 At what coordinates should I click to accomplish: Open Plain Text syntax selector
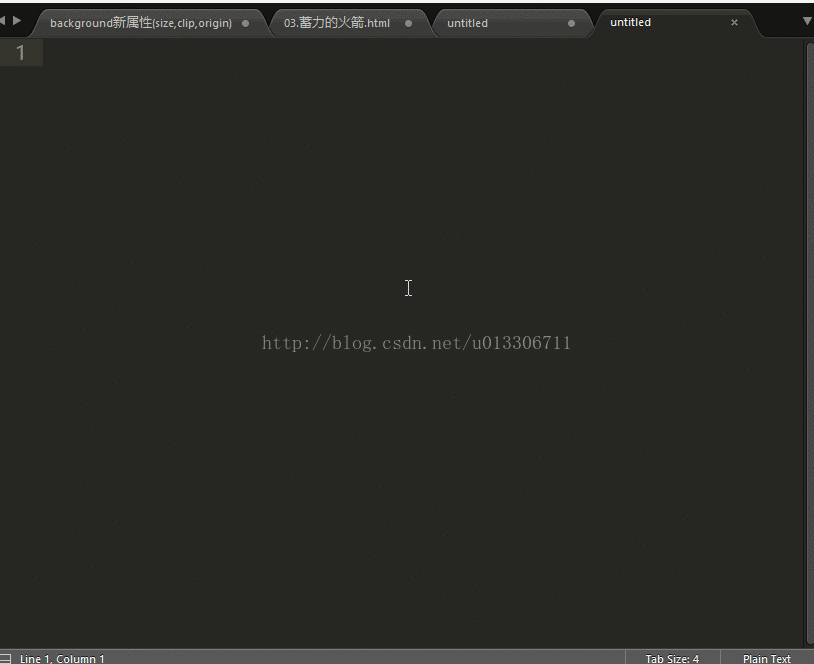pyautogui.click(x=766, y=658)
